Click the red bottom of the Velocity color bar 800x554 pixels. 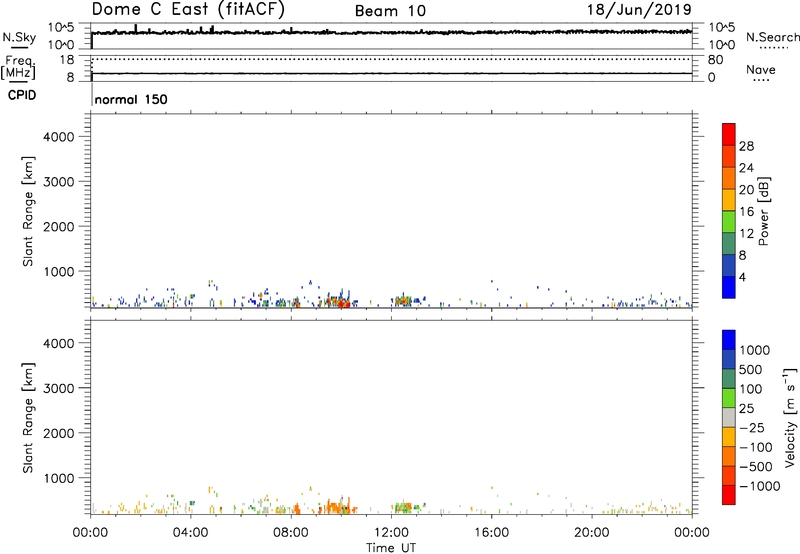[x=729, y=495]
